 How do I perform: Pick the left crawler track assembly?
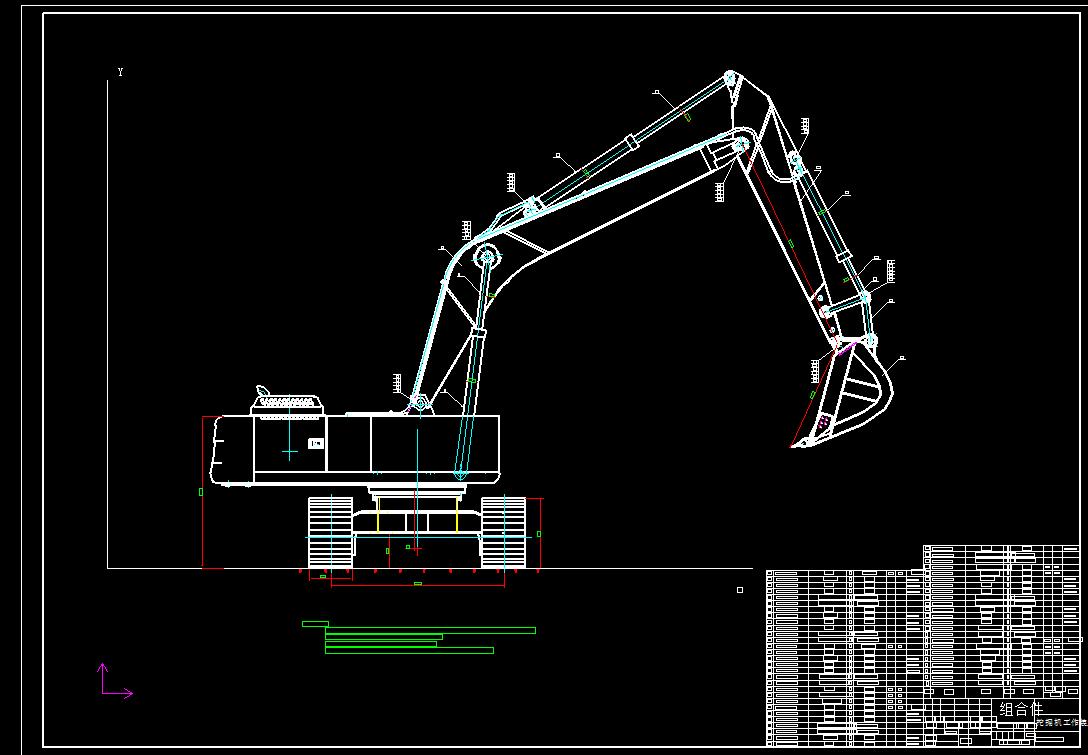[330, 532]
